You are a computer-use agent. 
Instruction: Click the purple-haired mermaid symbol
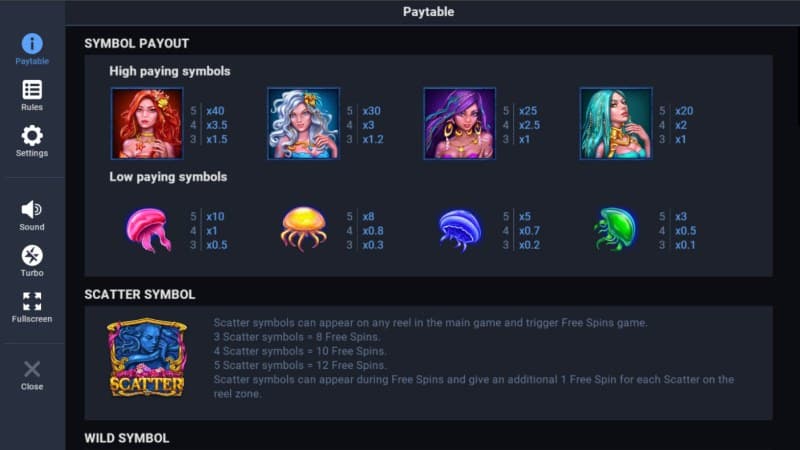tap(459, 123)
